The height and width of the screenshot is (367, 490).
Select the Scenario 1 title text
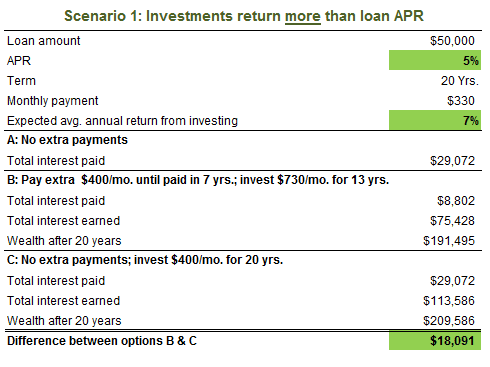point(244,16)
